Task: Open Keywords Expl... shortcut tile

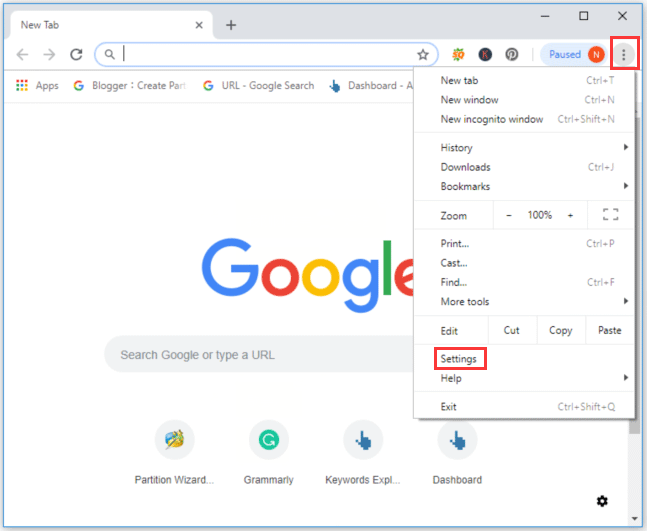Action: [x=363, y=453]
